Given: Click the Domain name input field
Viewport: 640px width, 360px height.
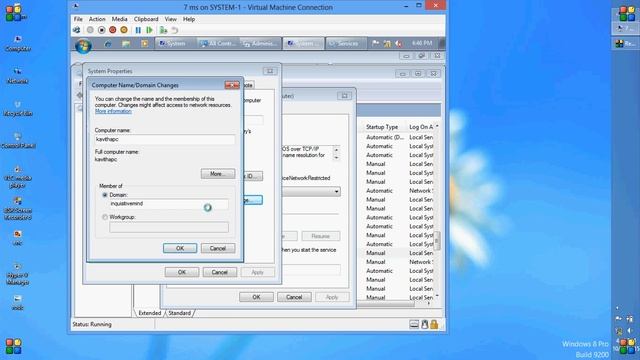Looking at the screenshot, I should point(169,204).
